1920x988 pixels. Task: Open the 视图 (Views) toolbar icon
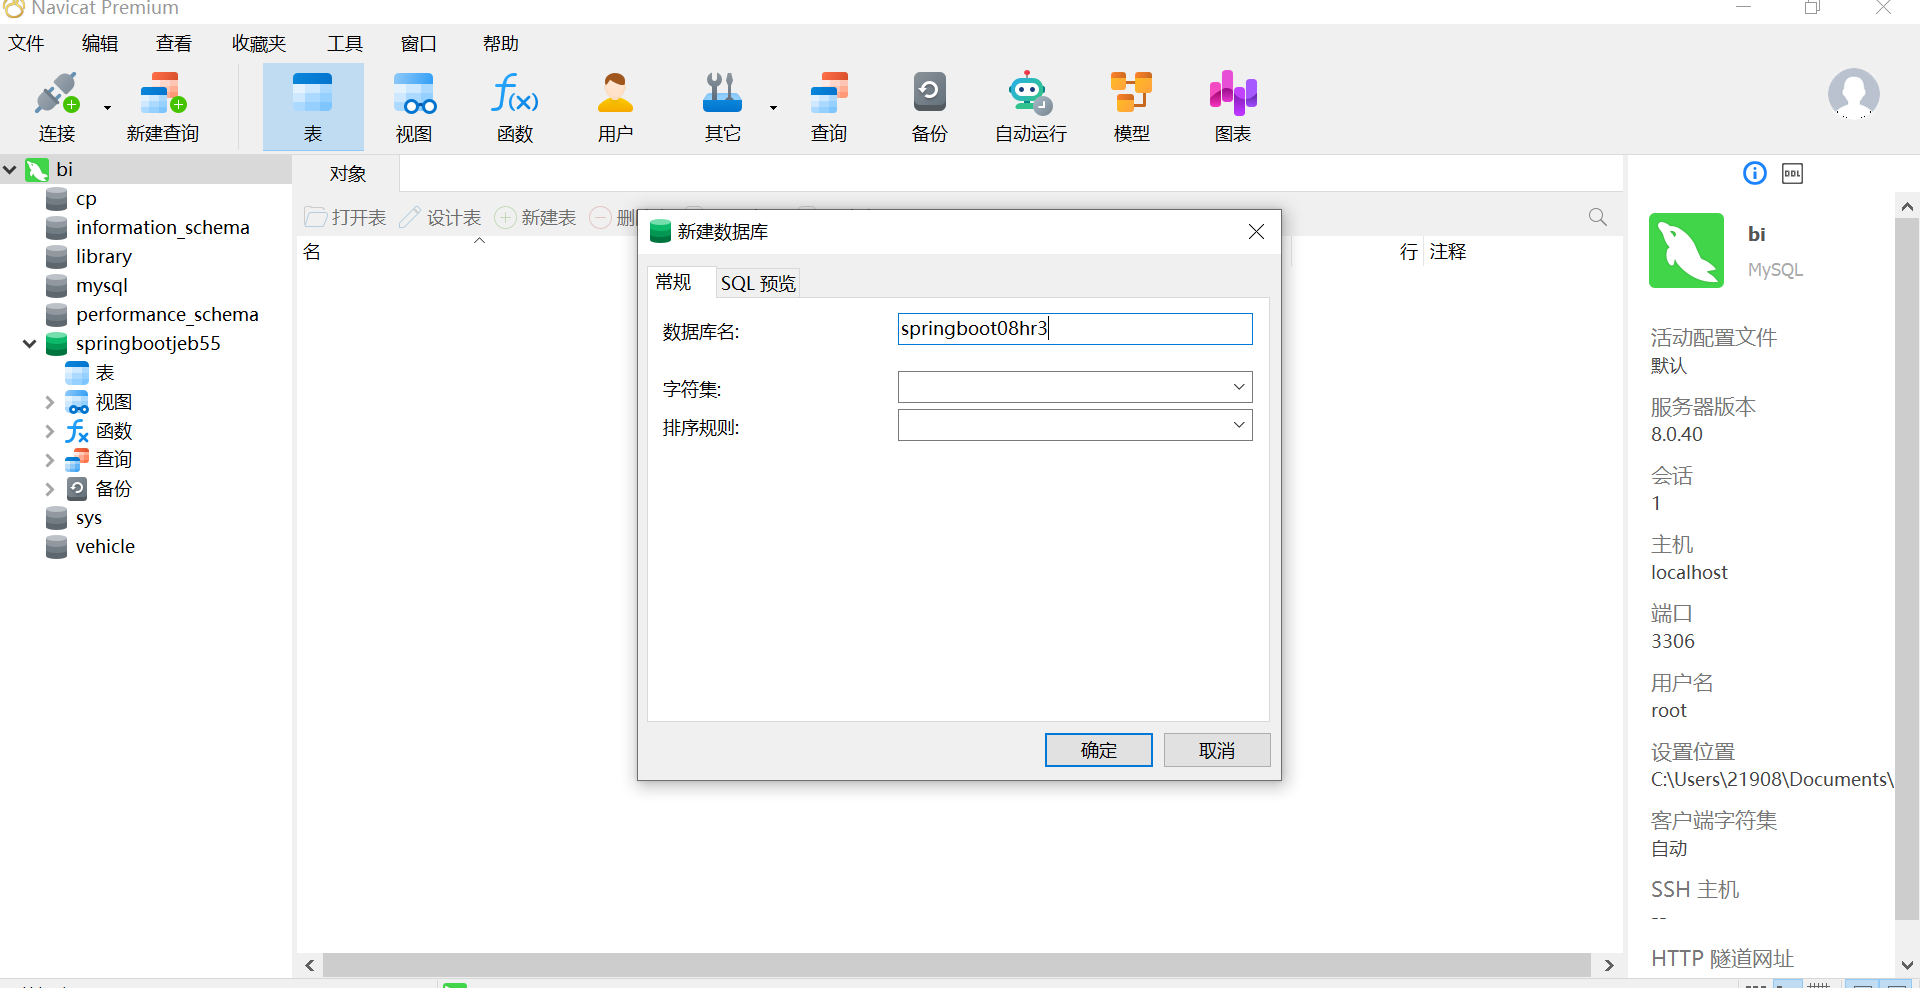[x=414, y=106]
